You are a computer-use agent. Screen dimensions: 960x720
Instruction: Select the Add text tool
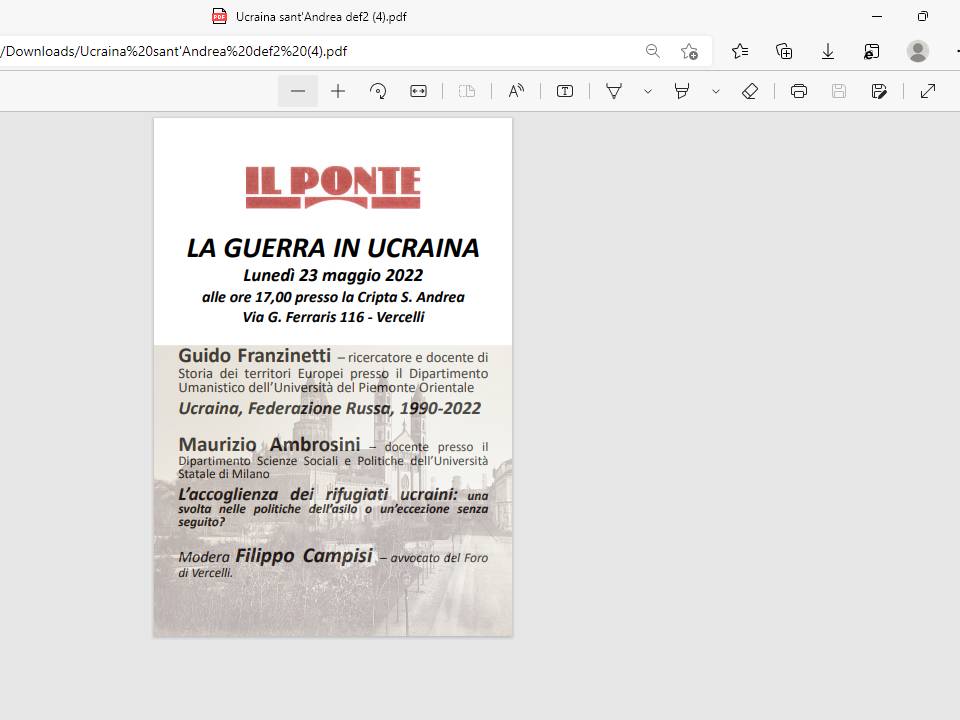coord(565,91)
